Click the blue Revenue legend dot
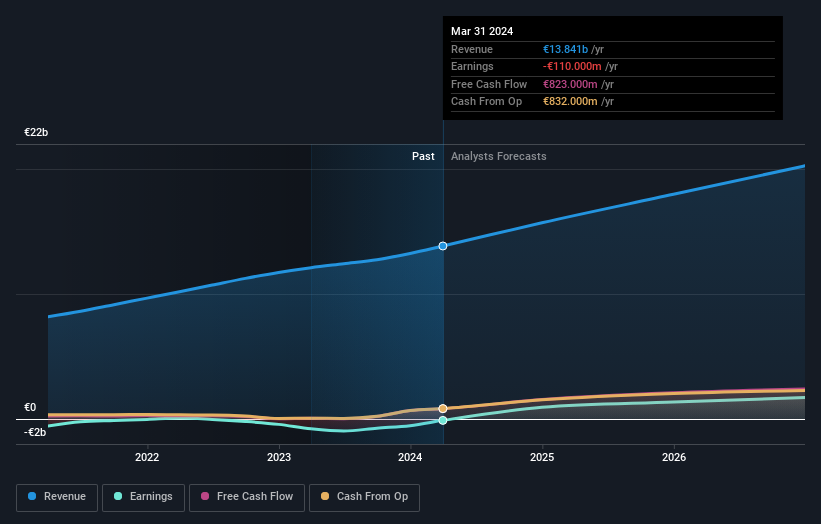The image size is (821, 524). click(32, 496)
